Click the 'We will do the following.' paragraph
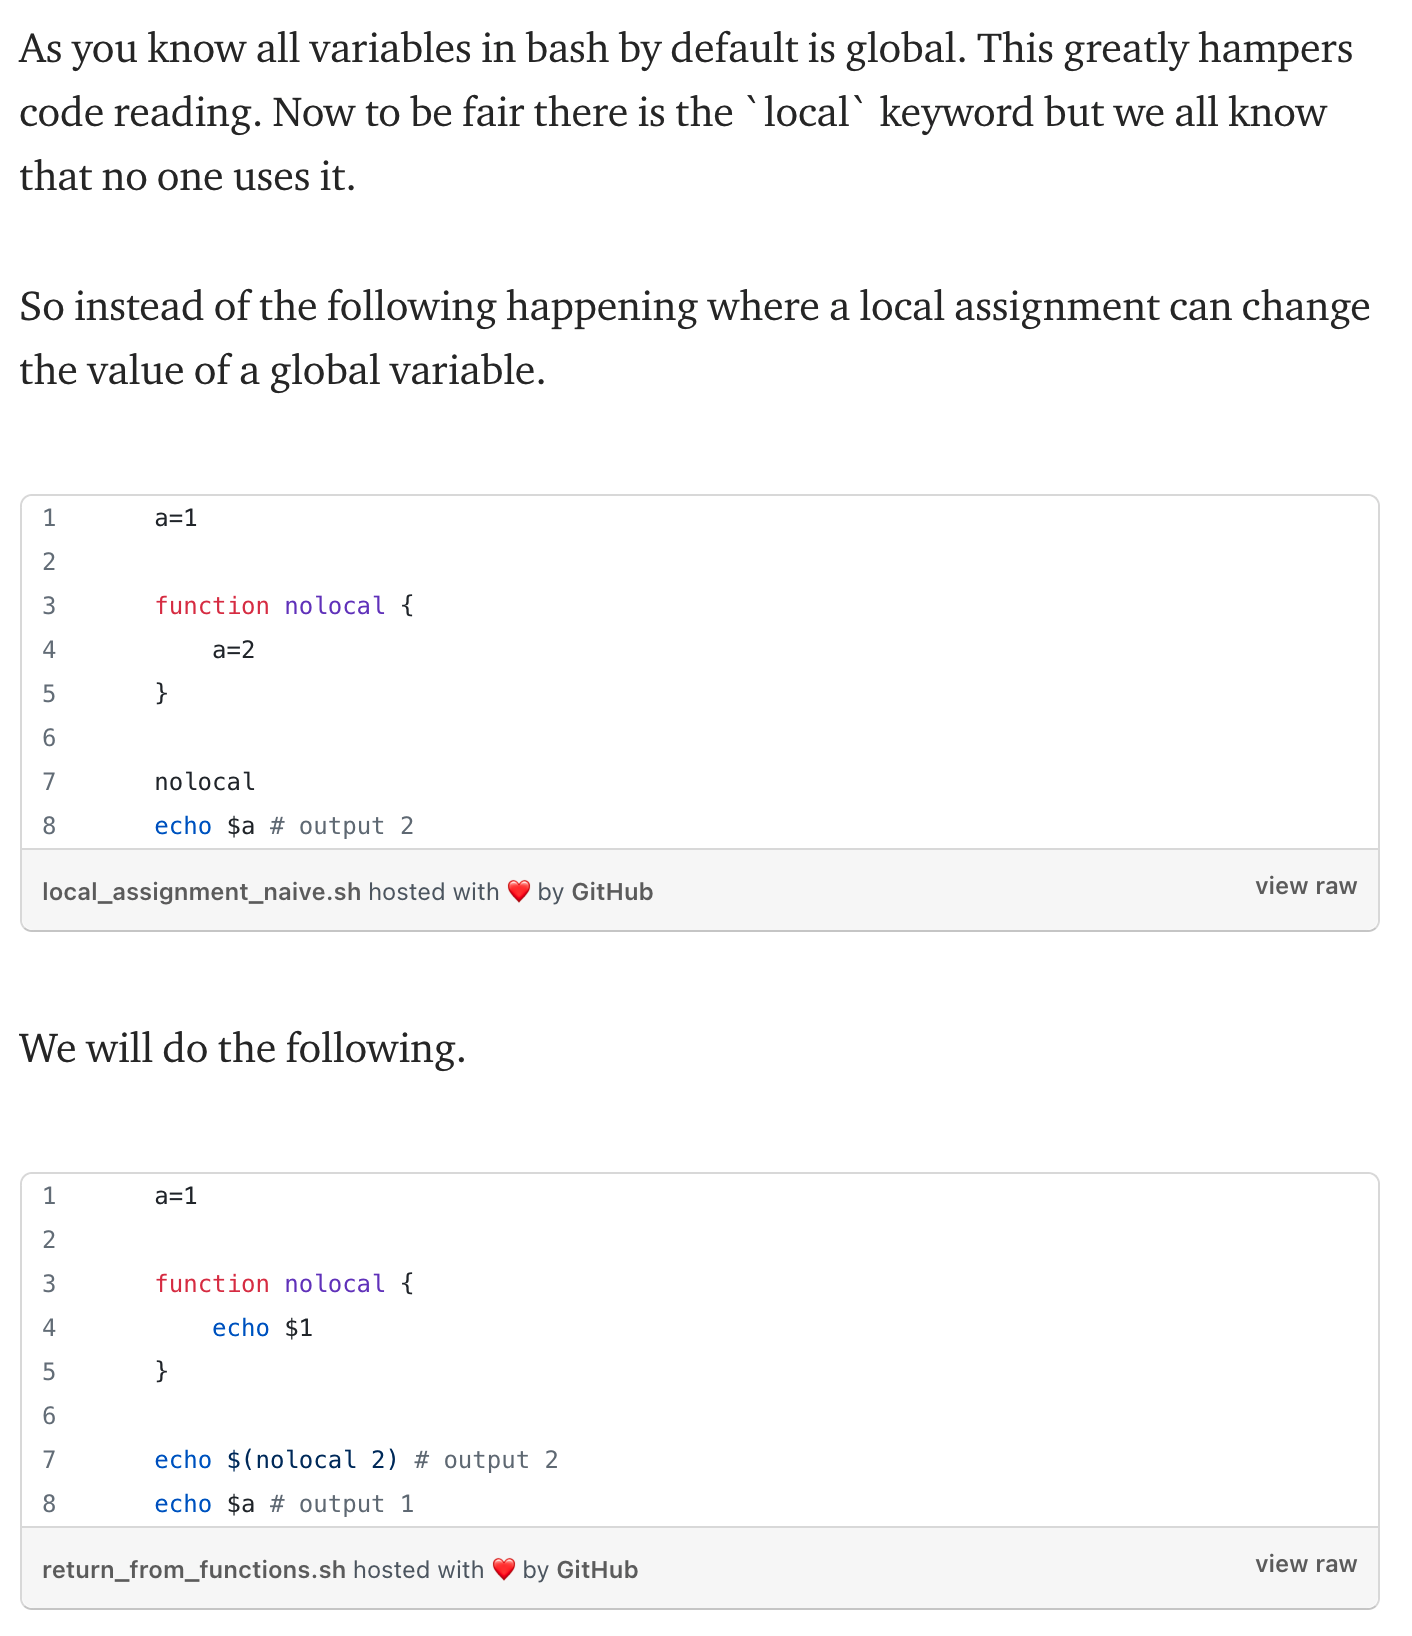Image resolution: width=1412 pixels, height=1636 pixels. [x=242, y=1048]
